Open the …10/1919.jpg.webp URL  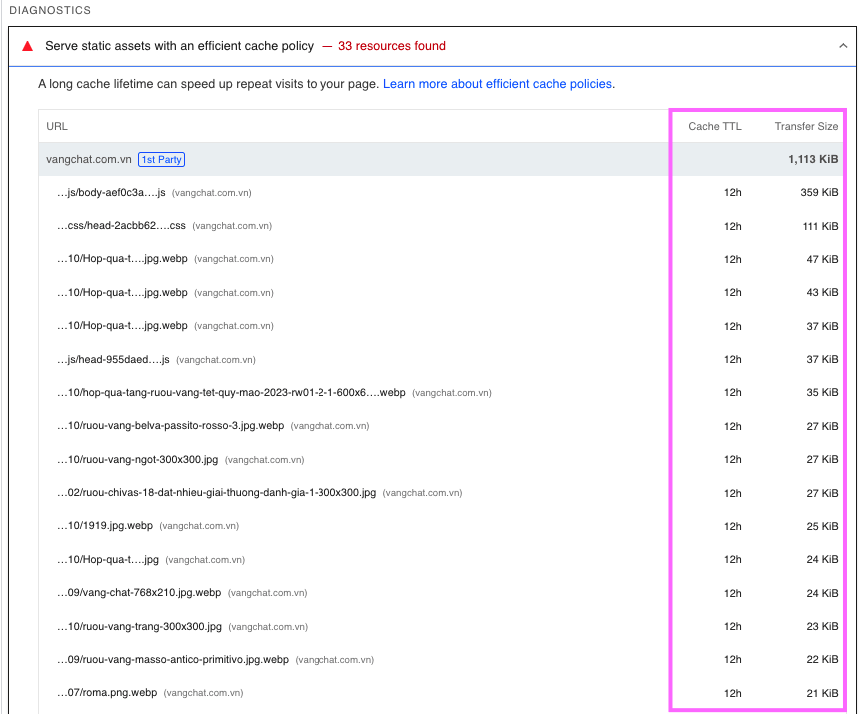(105, 526)
